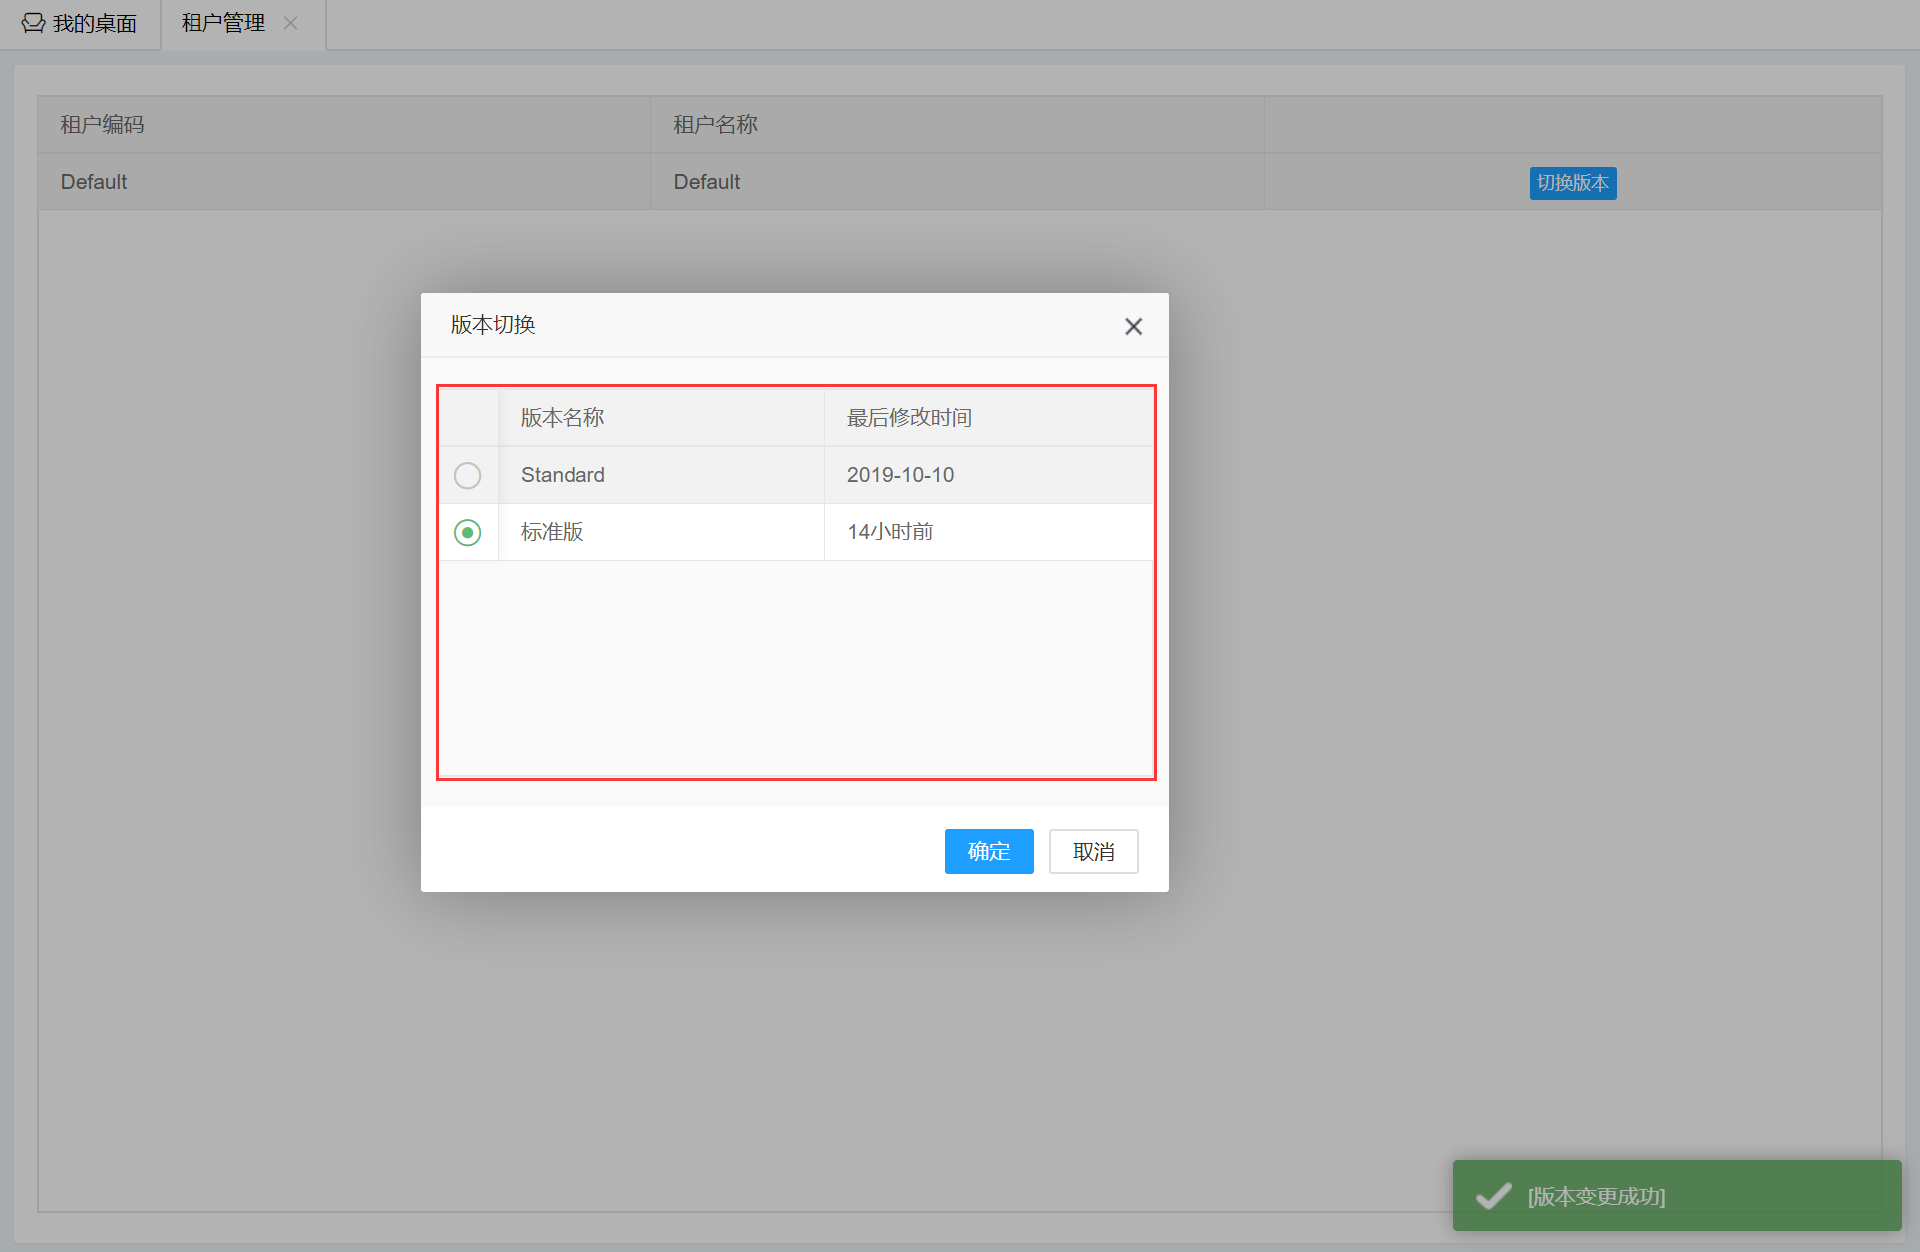Image resolution: width=1920 pixels, height=1252 pixels.
Task: Select the Standard version radio button
Action: point(467,475)
